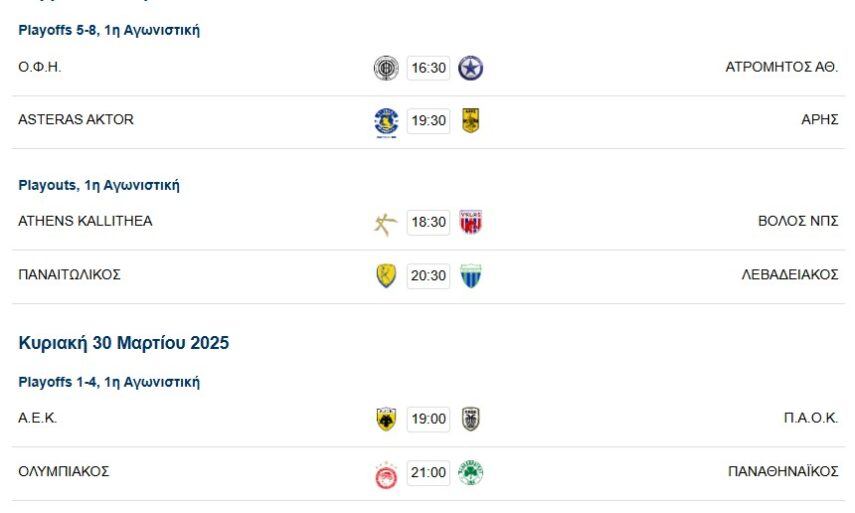Click the OFI team crest icon
855x513 pixels.
(x=386, y=68)
